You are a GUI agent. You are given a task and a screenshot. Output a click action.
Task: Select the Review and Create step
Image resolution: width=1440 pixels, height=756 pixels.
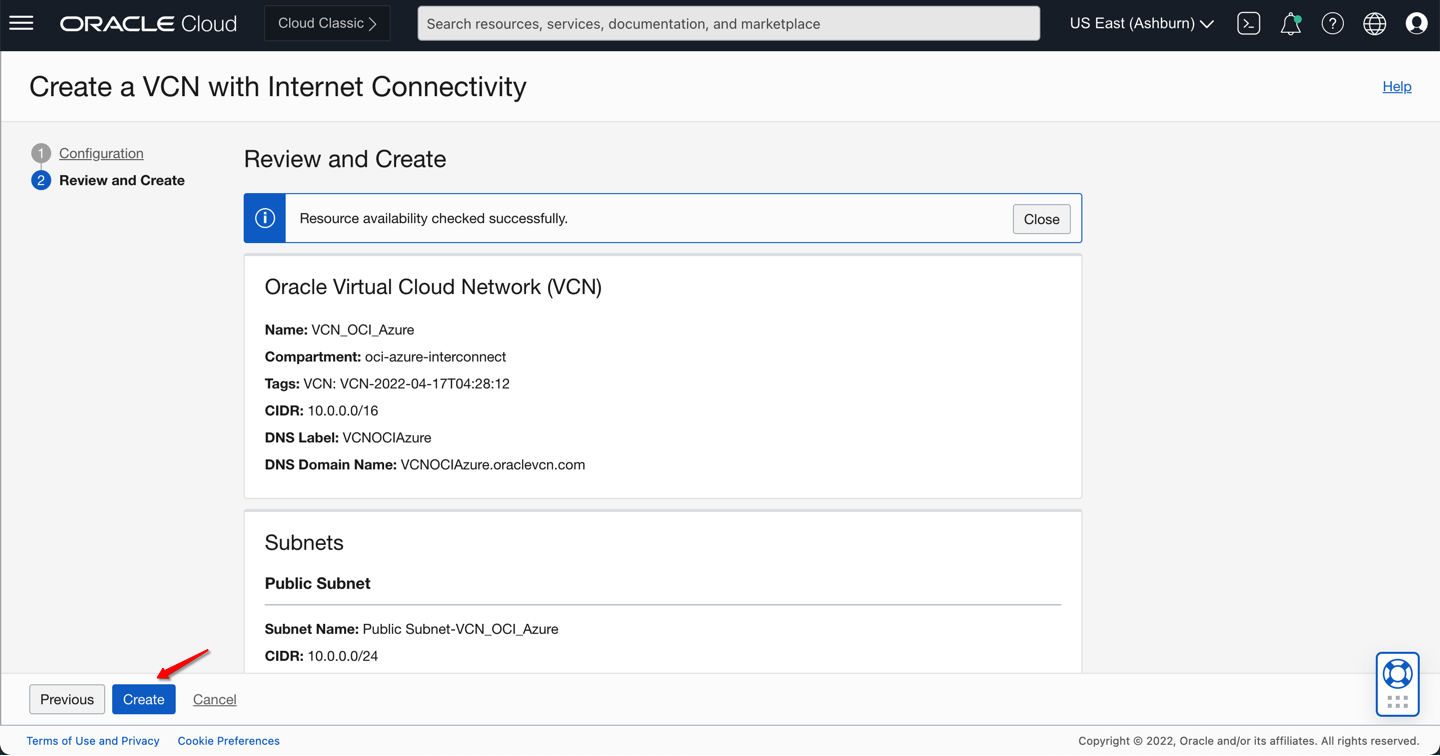pyautogui.click(x=121, y=180)
